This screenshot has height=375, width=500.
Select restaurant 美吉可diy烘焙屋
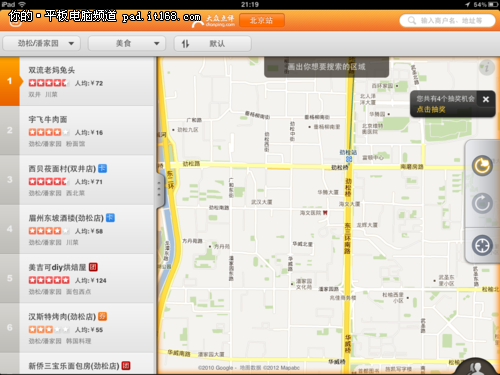click(77, 279)
